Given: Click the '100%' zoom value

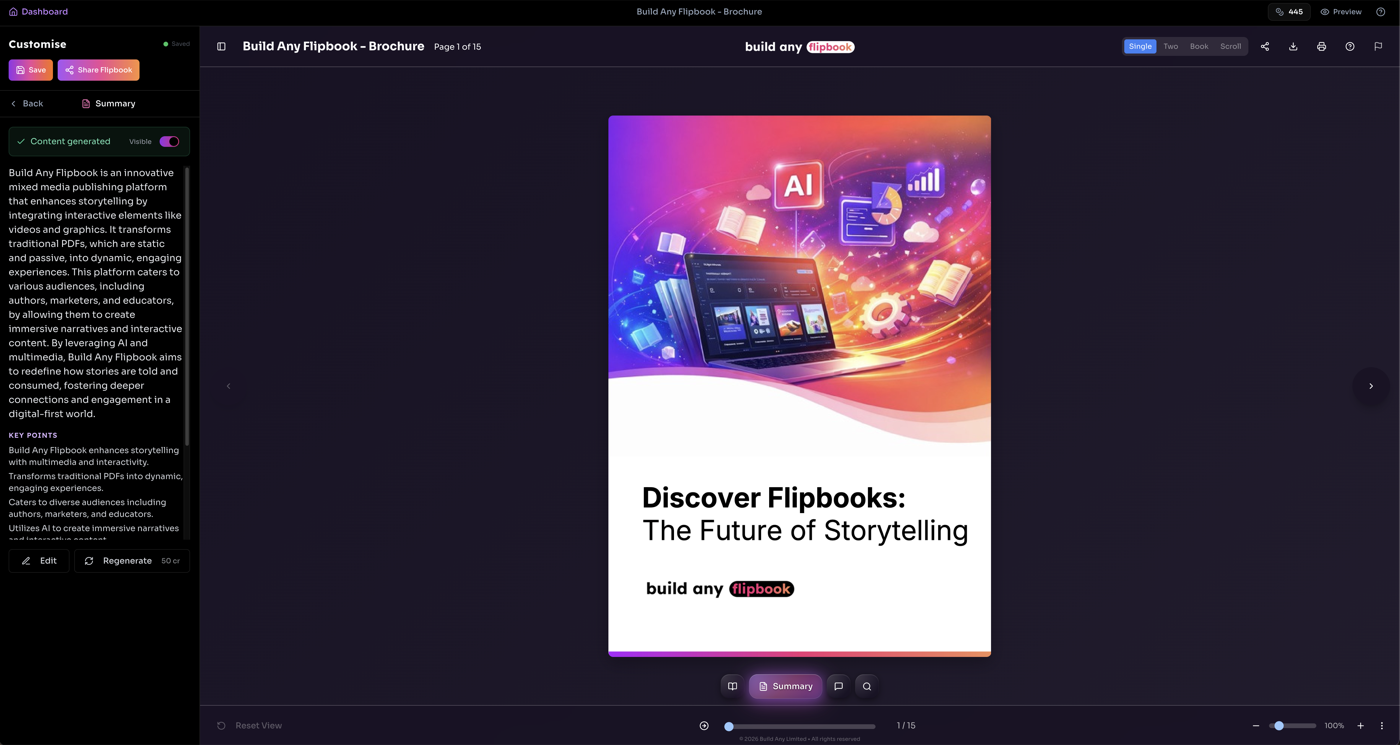Looking at the screenshot, I should tap(1334, 726).
